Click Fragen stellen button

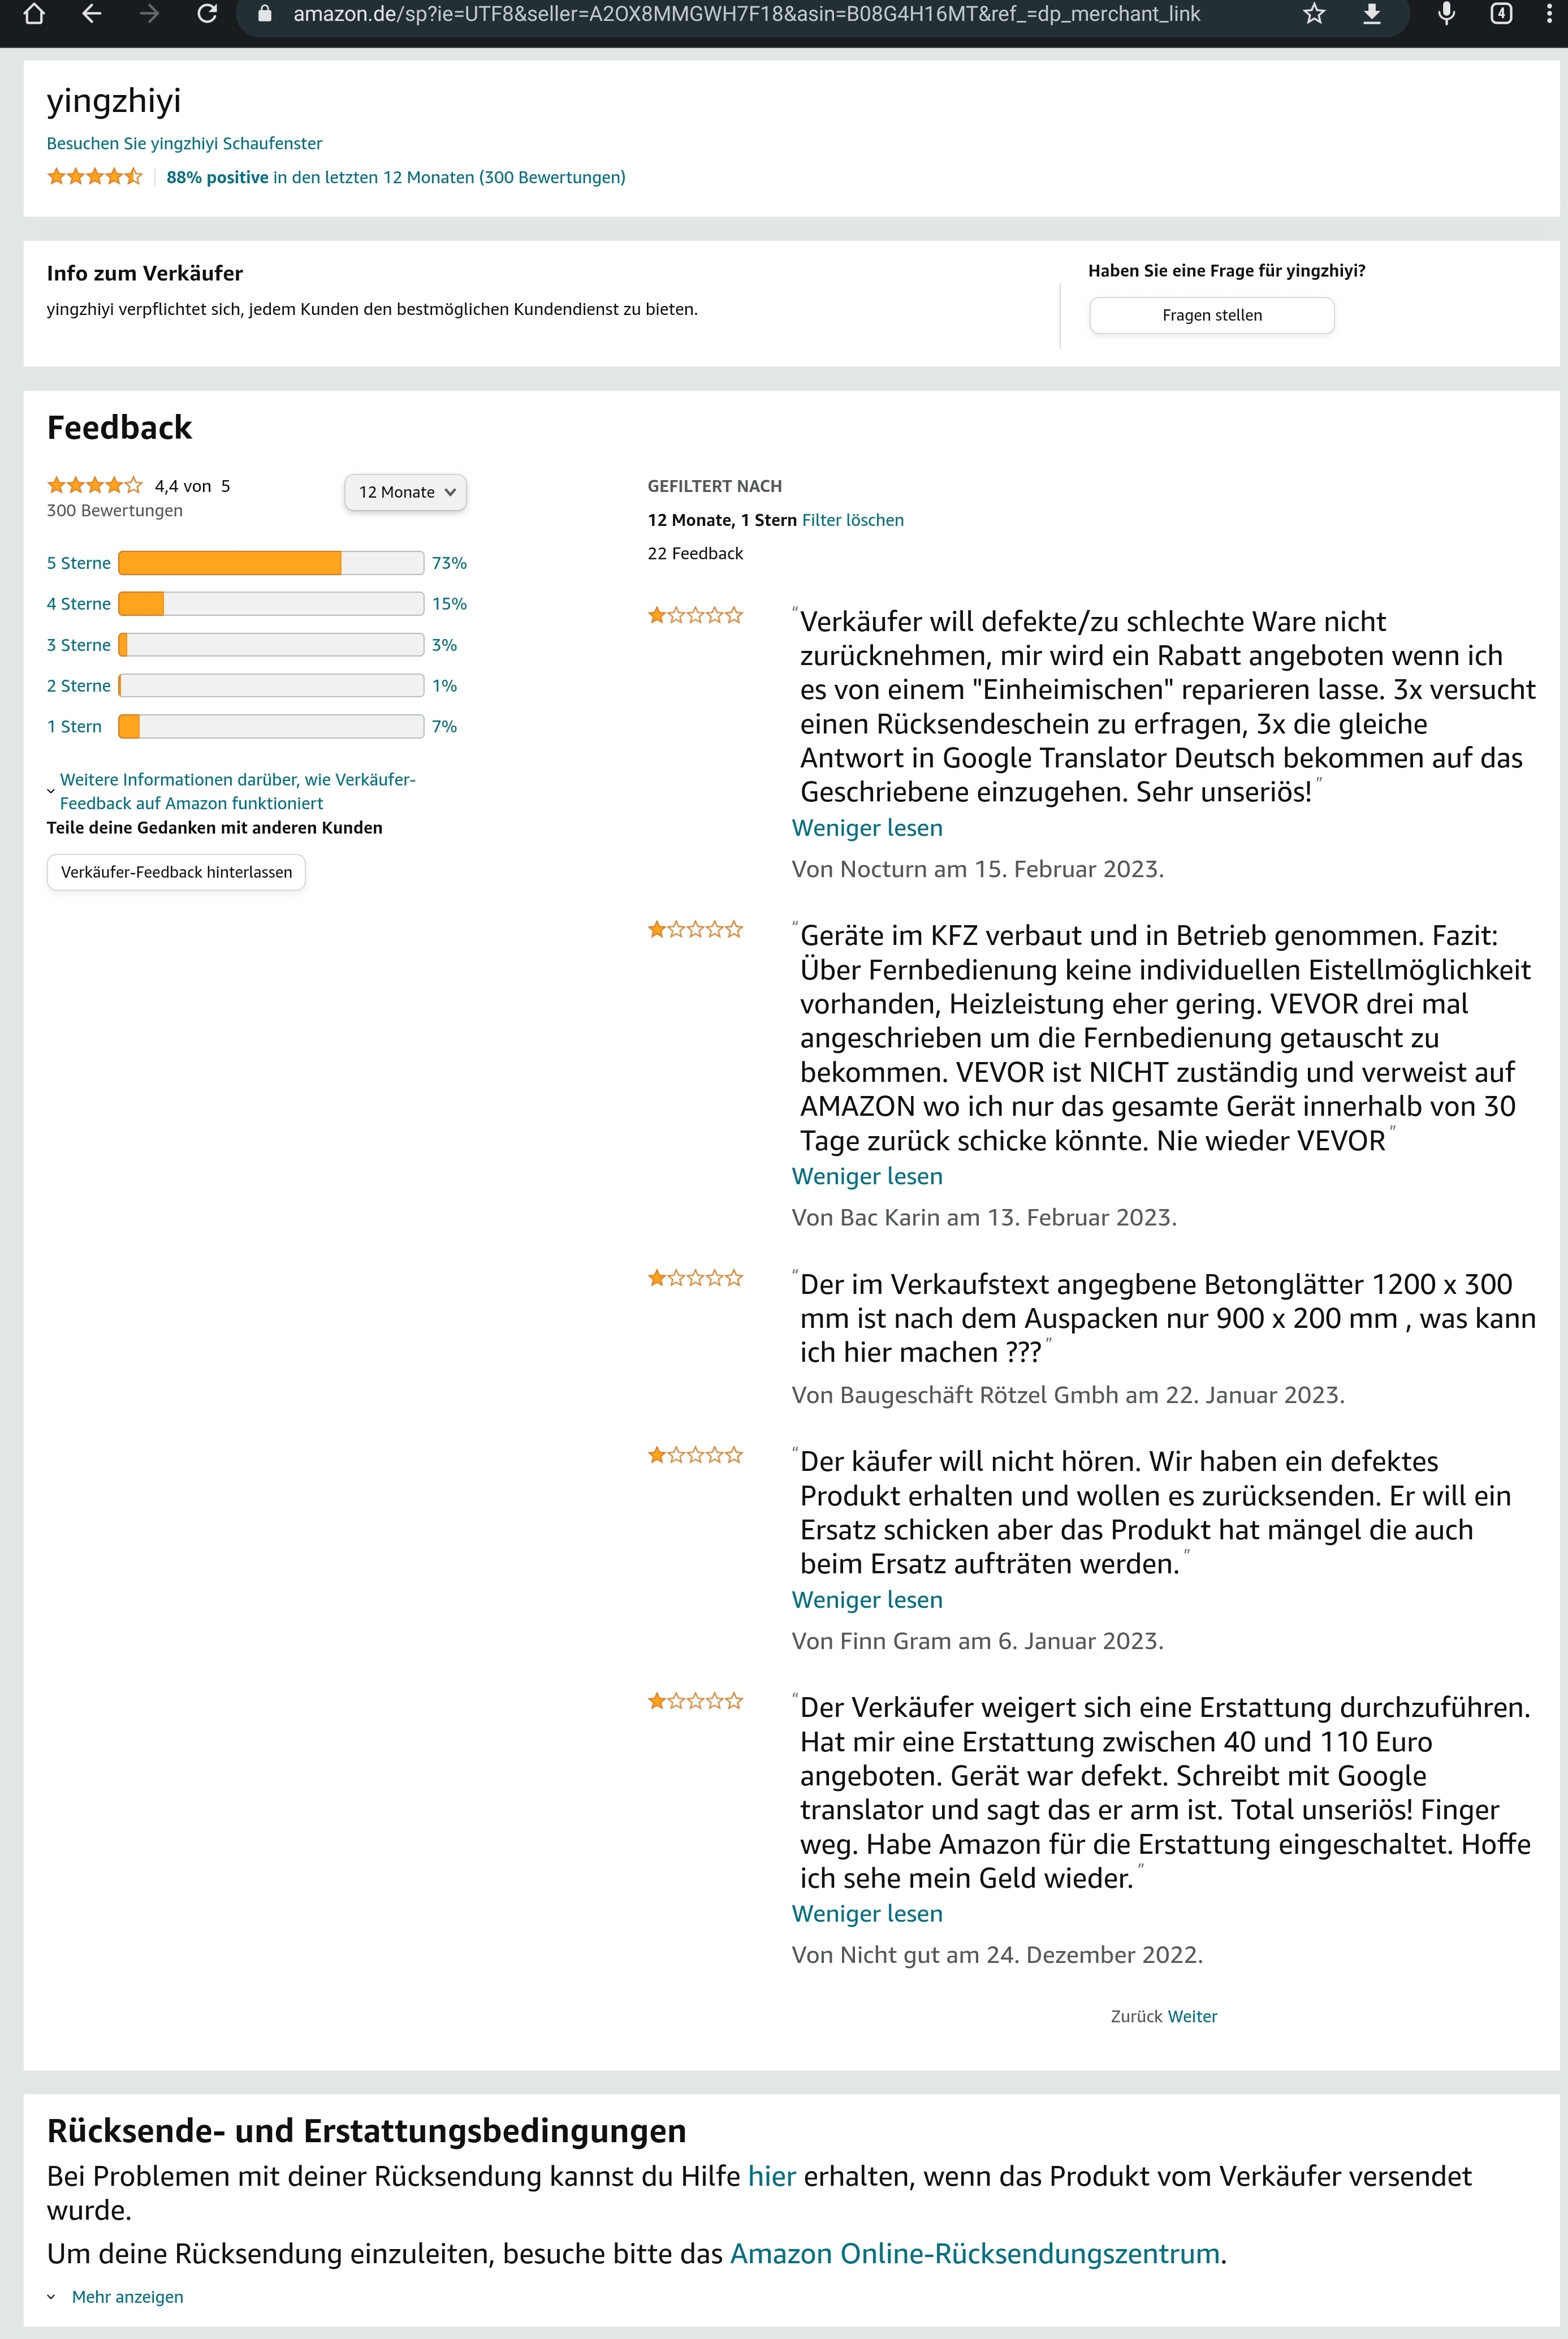1211,315
